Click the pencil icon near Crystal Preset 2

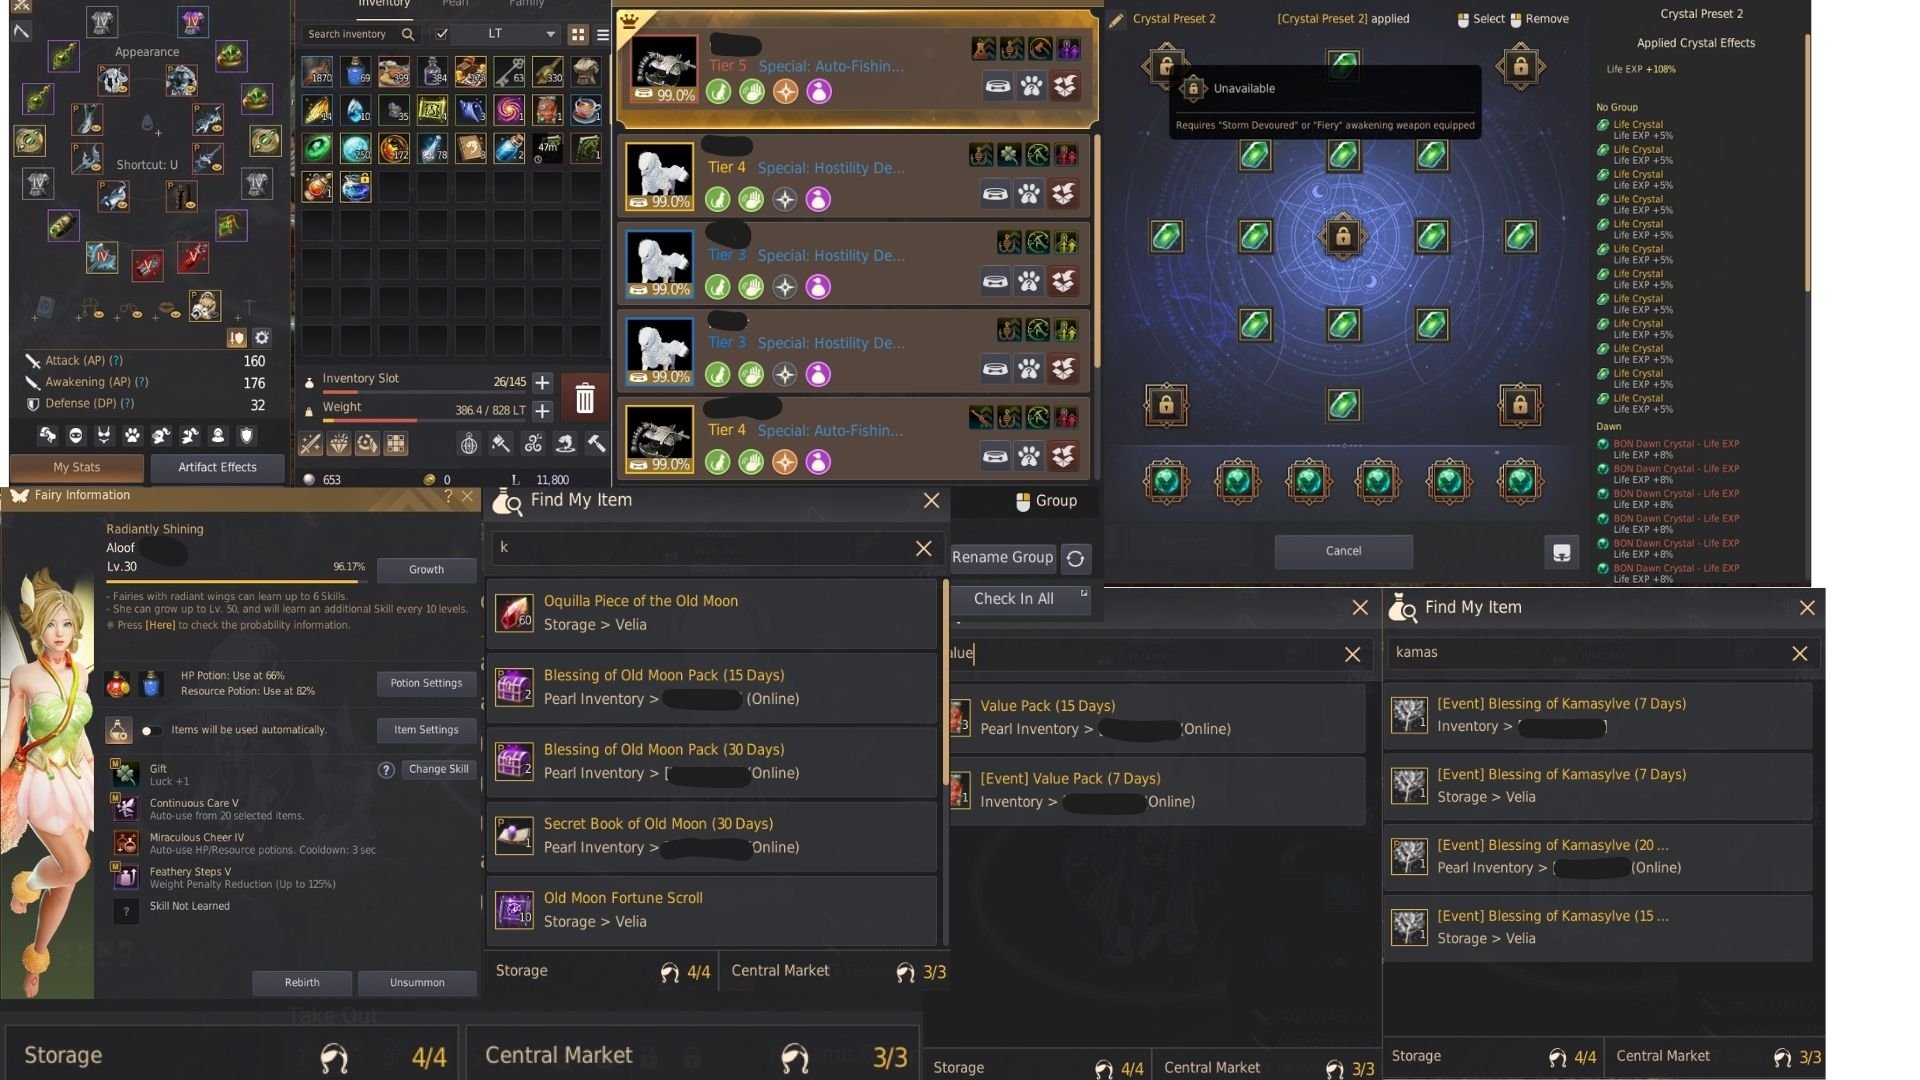click(x=1116, y=19)
